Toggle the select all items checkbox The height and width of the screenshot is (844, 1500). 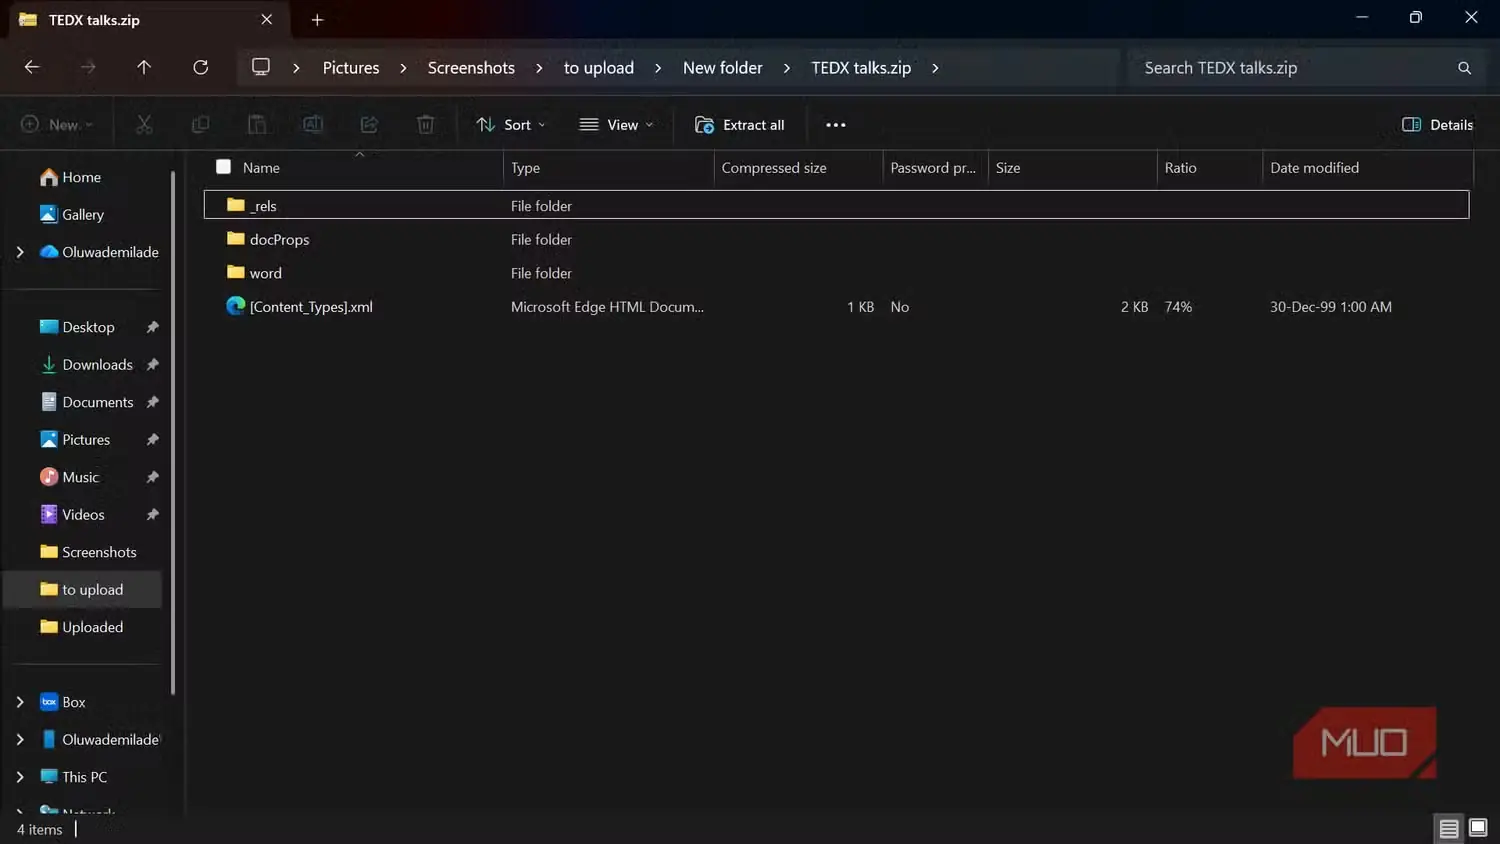click(x=223, y=167)
